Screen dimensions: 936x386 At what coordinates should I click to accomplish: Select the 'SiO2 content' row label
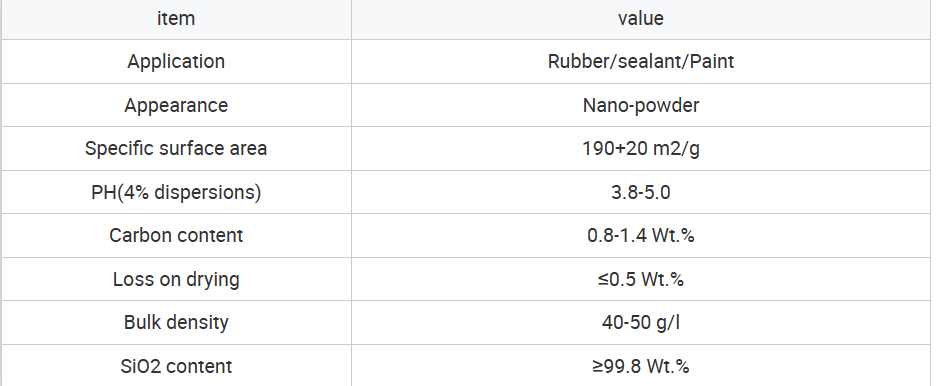176,366
